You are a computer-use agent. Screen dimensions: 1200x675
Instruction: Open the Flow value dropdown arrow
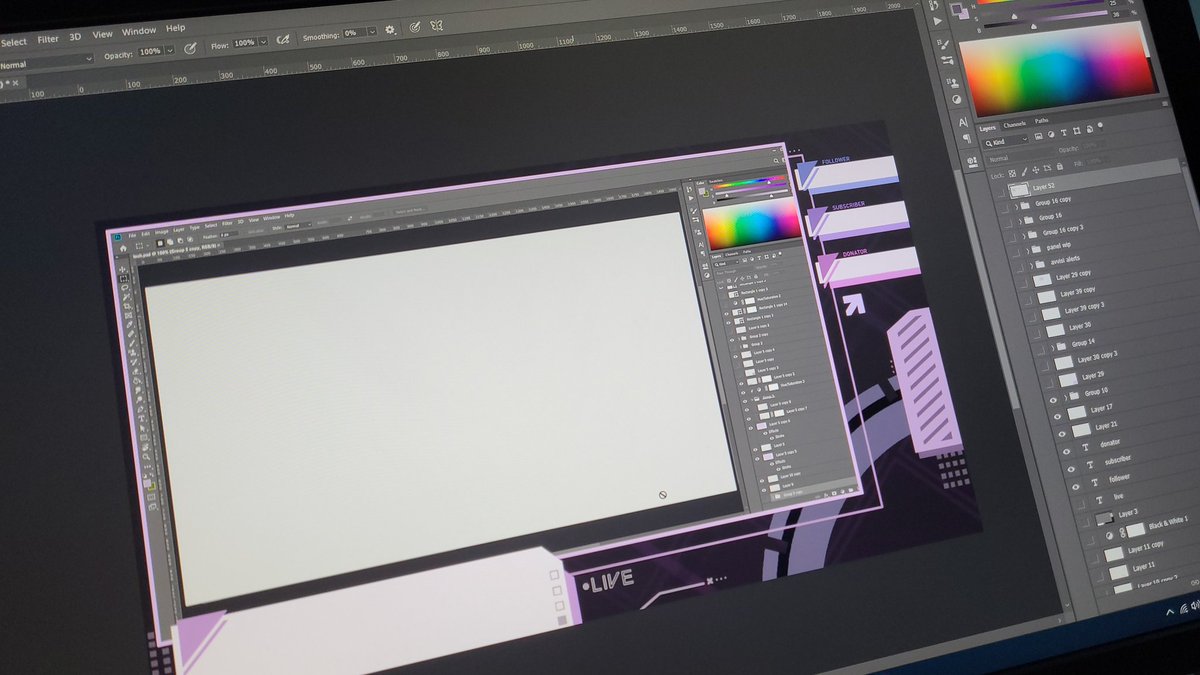(264, 41)
